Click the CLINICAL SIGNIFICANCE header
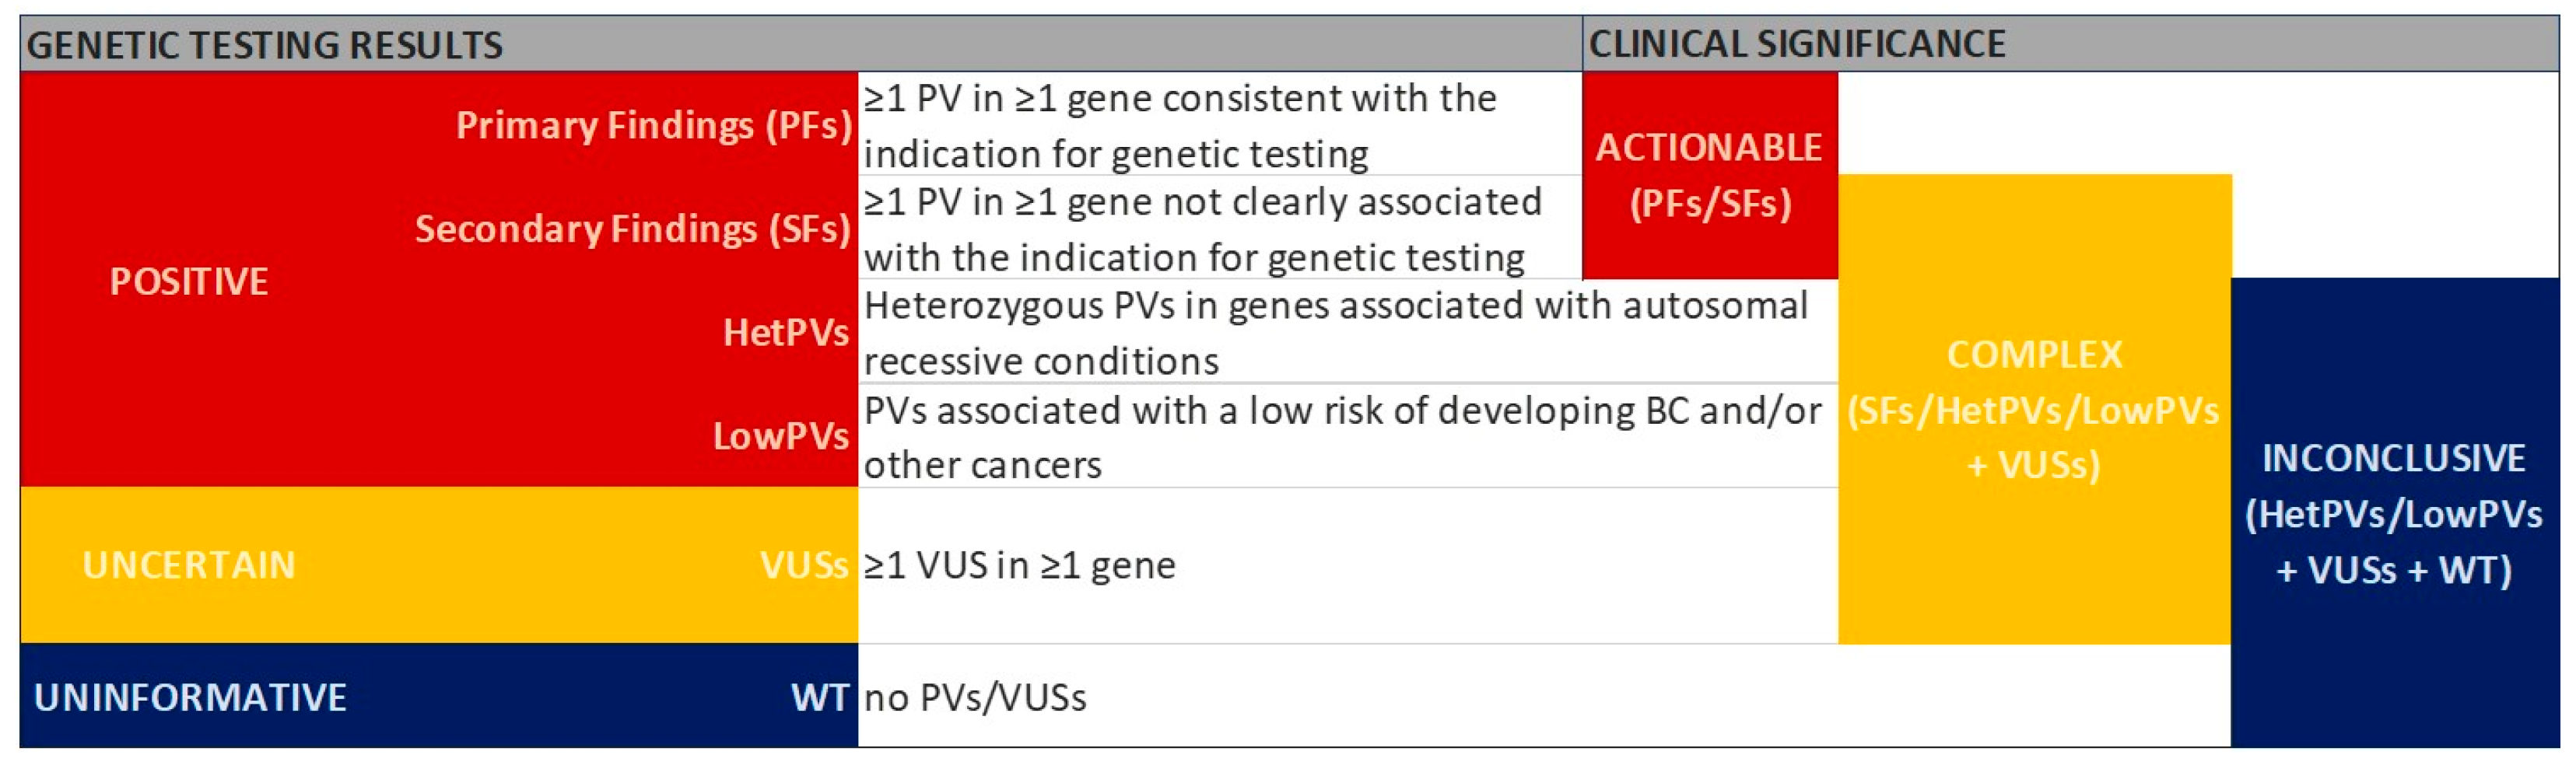 point(1796,44)
